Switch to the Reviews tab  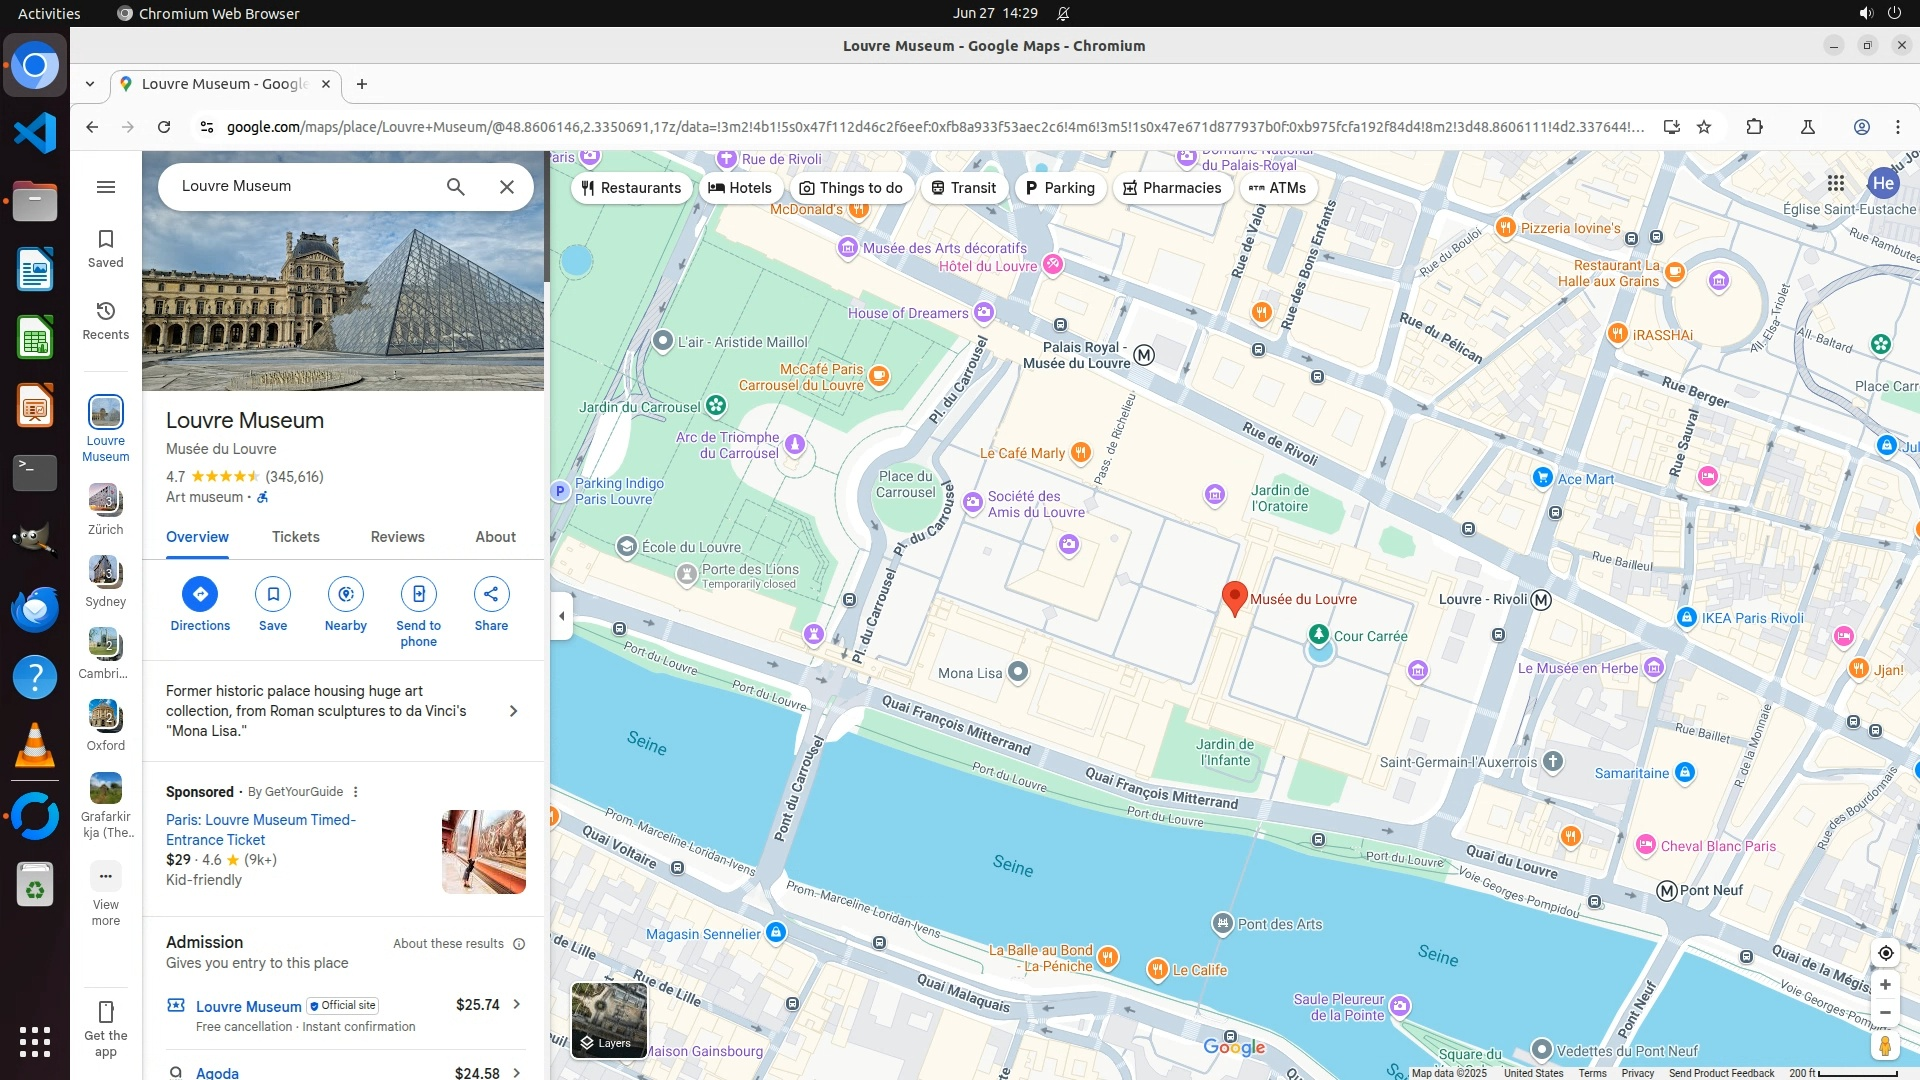(x=397, y=537)
